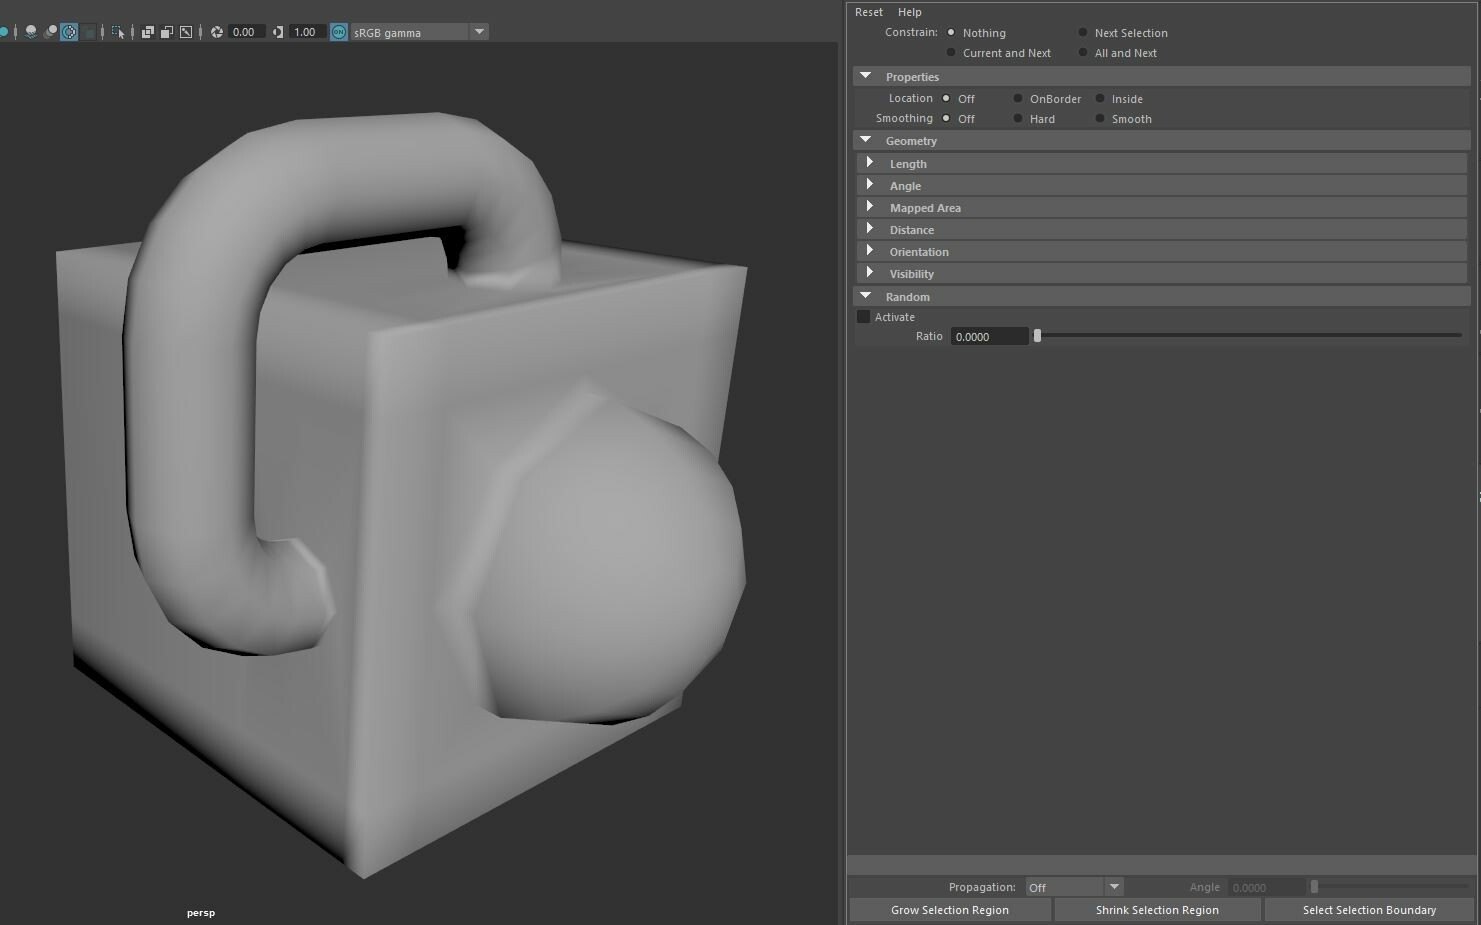Click the Reset menu item
The height and width of the screenshot is (925, 1481).
click(868, 11)
